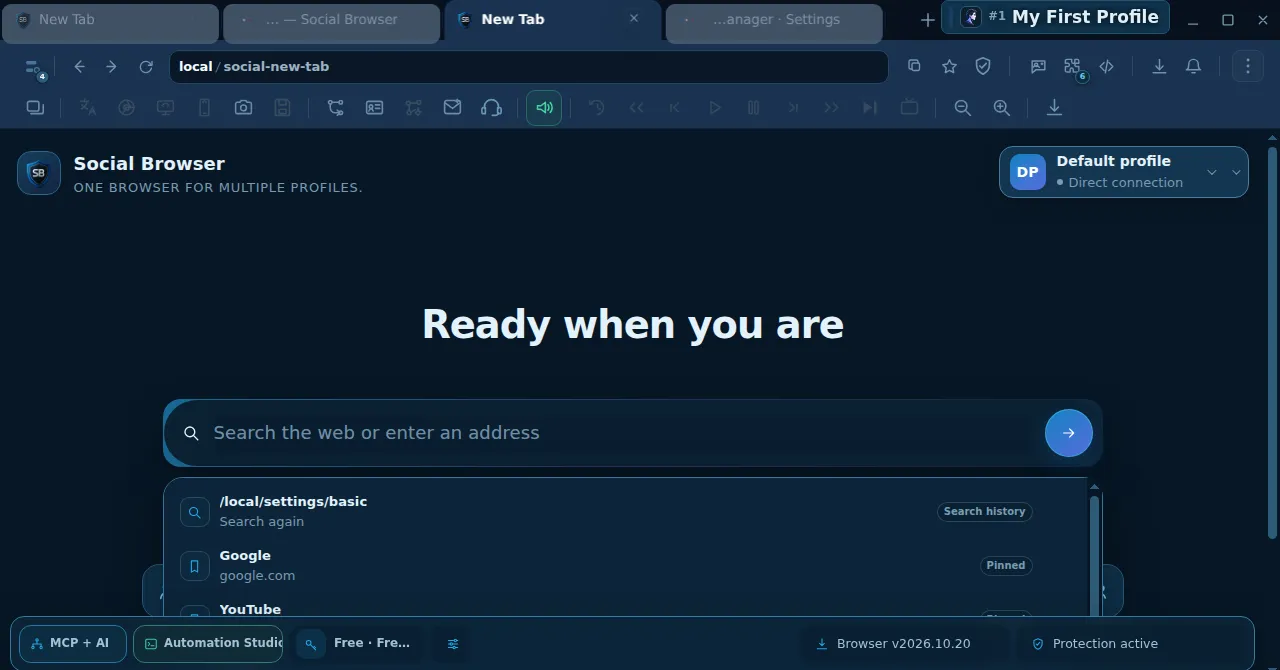
Task: Click the Pinned badge on Google row
Action: coord(1005,565)
